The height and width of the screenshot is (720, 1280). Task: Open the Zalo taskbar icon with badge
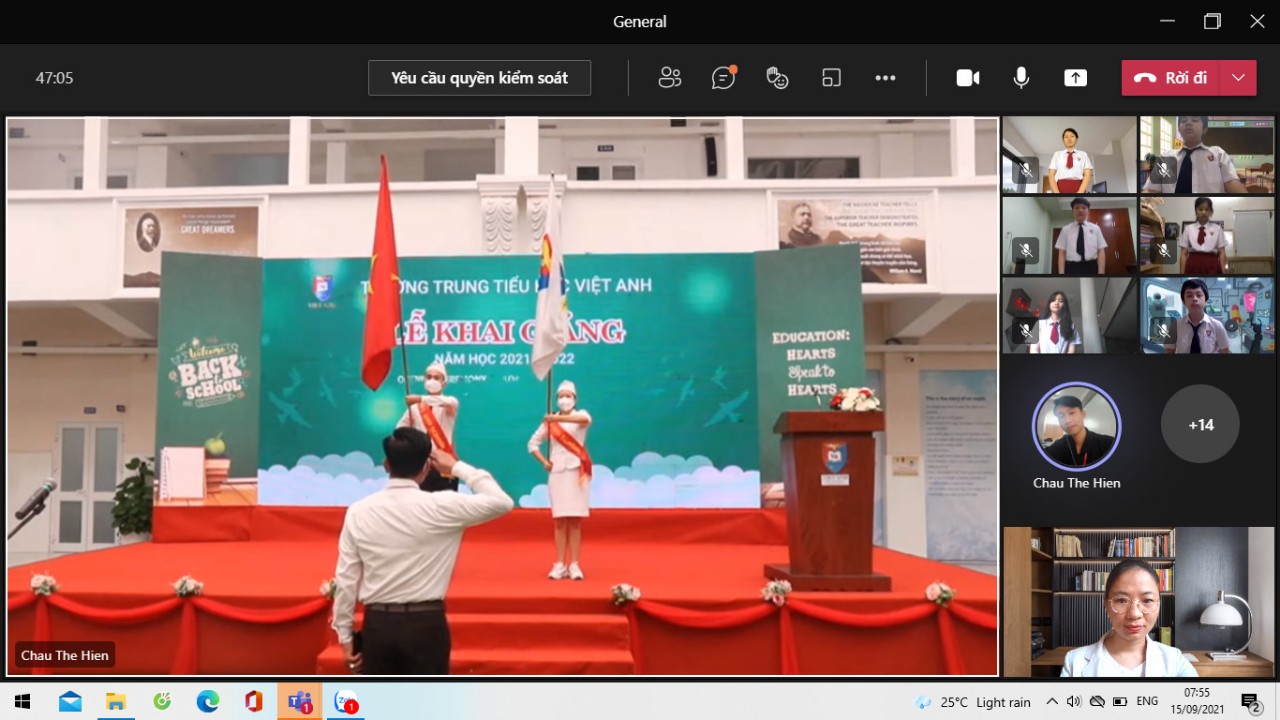point(346,702)
